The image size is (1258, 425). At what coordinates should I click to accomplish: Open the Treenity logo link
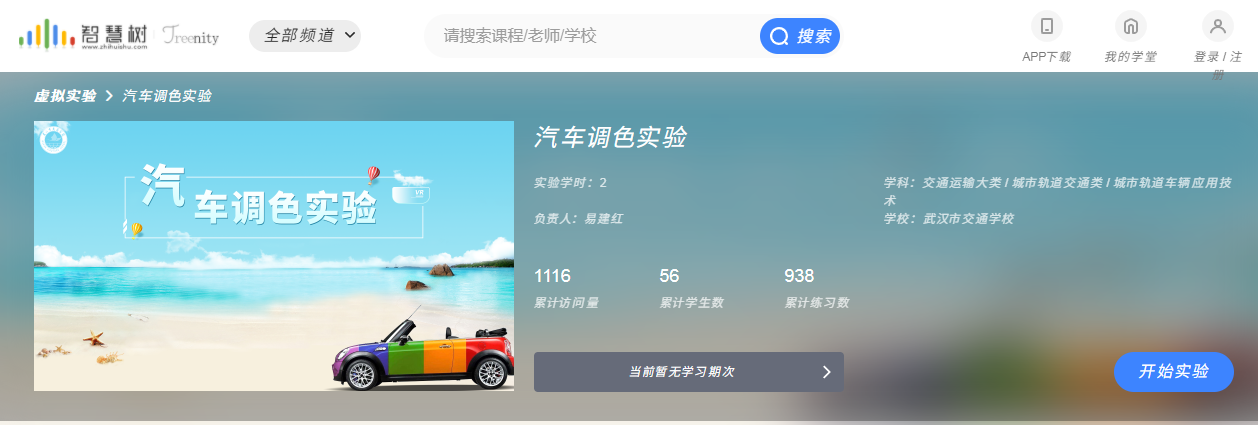pyautogui.click(x=189, y=35)
